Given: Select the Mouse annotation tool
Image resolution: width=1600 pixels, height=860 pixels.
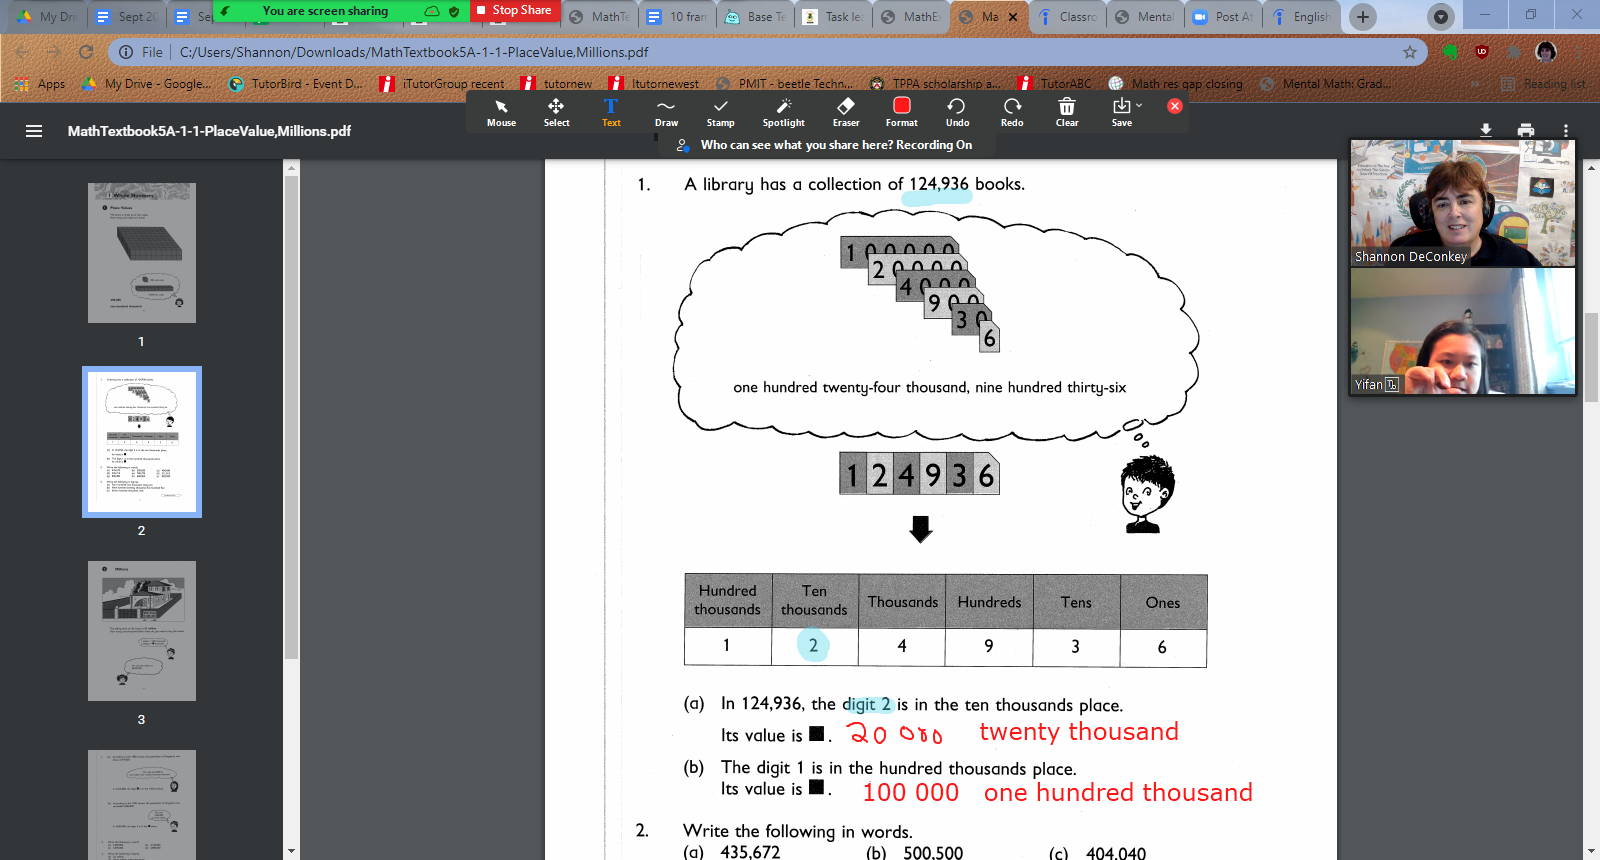Looking at the screenshot, I should point(501,112).
